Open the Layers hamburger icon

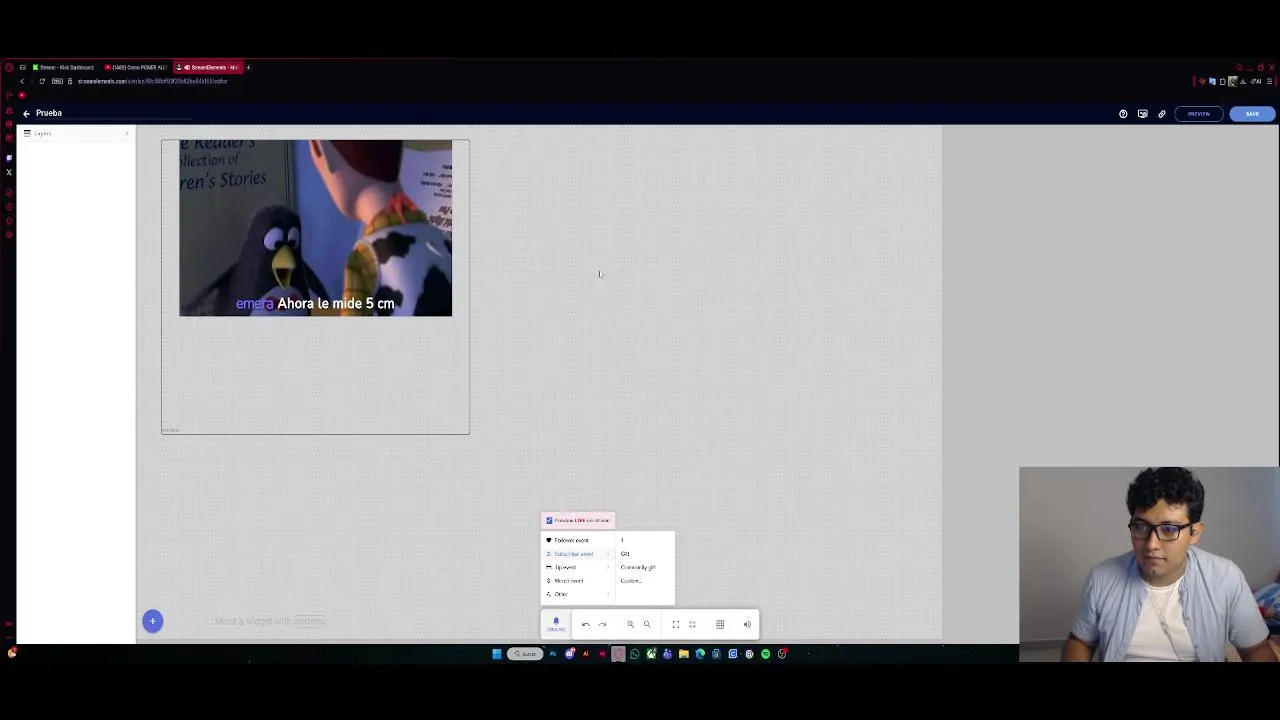point(27,133)
